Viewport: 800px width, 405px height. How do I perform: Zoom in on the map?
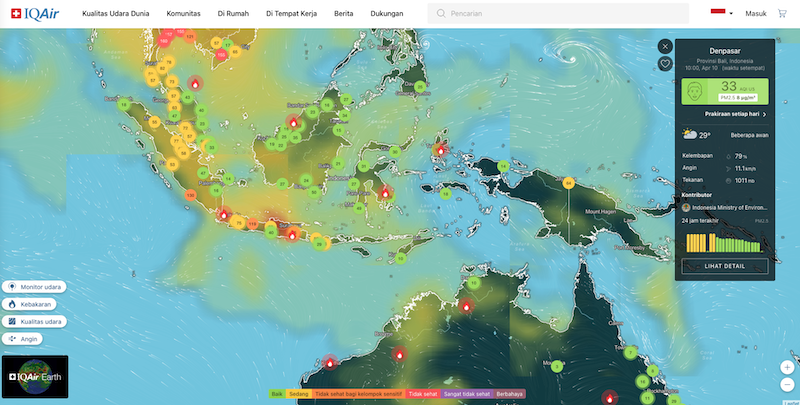pyautogui.click(x=787, y=367)
